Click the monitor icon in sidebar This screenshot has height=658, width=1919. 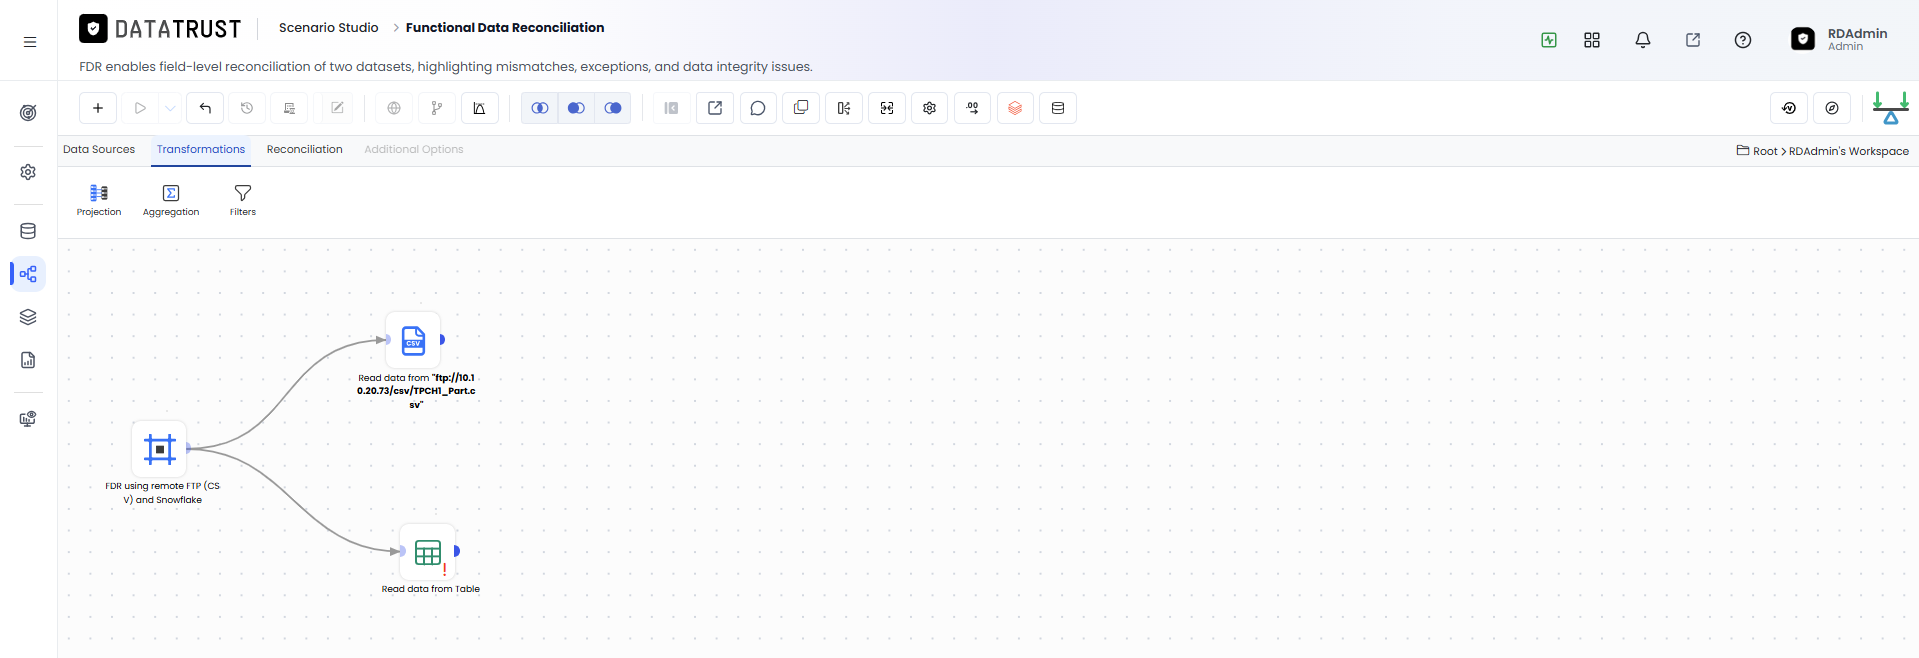(28, 419)
